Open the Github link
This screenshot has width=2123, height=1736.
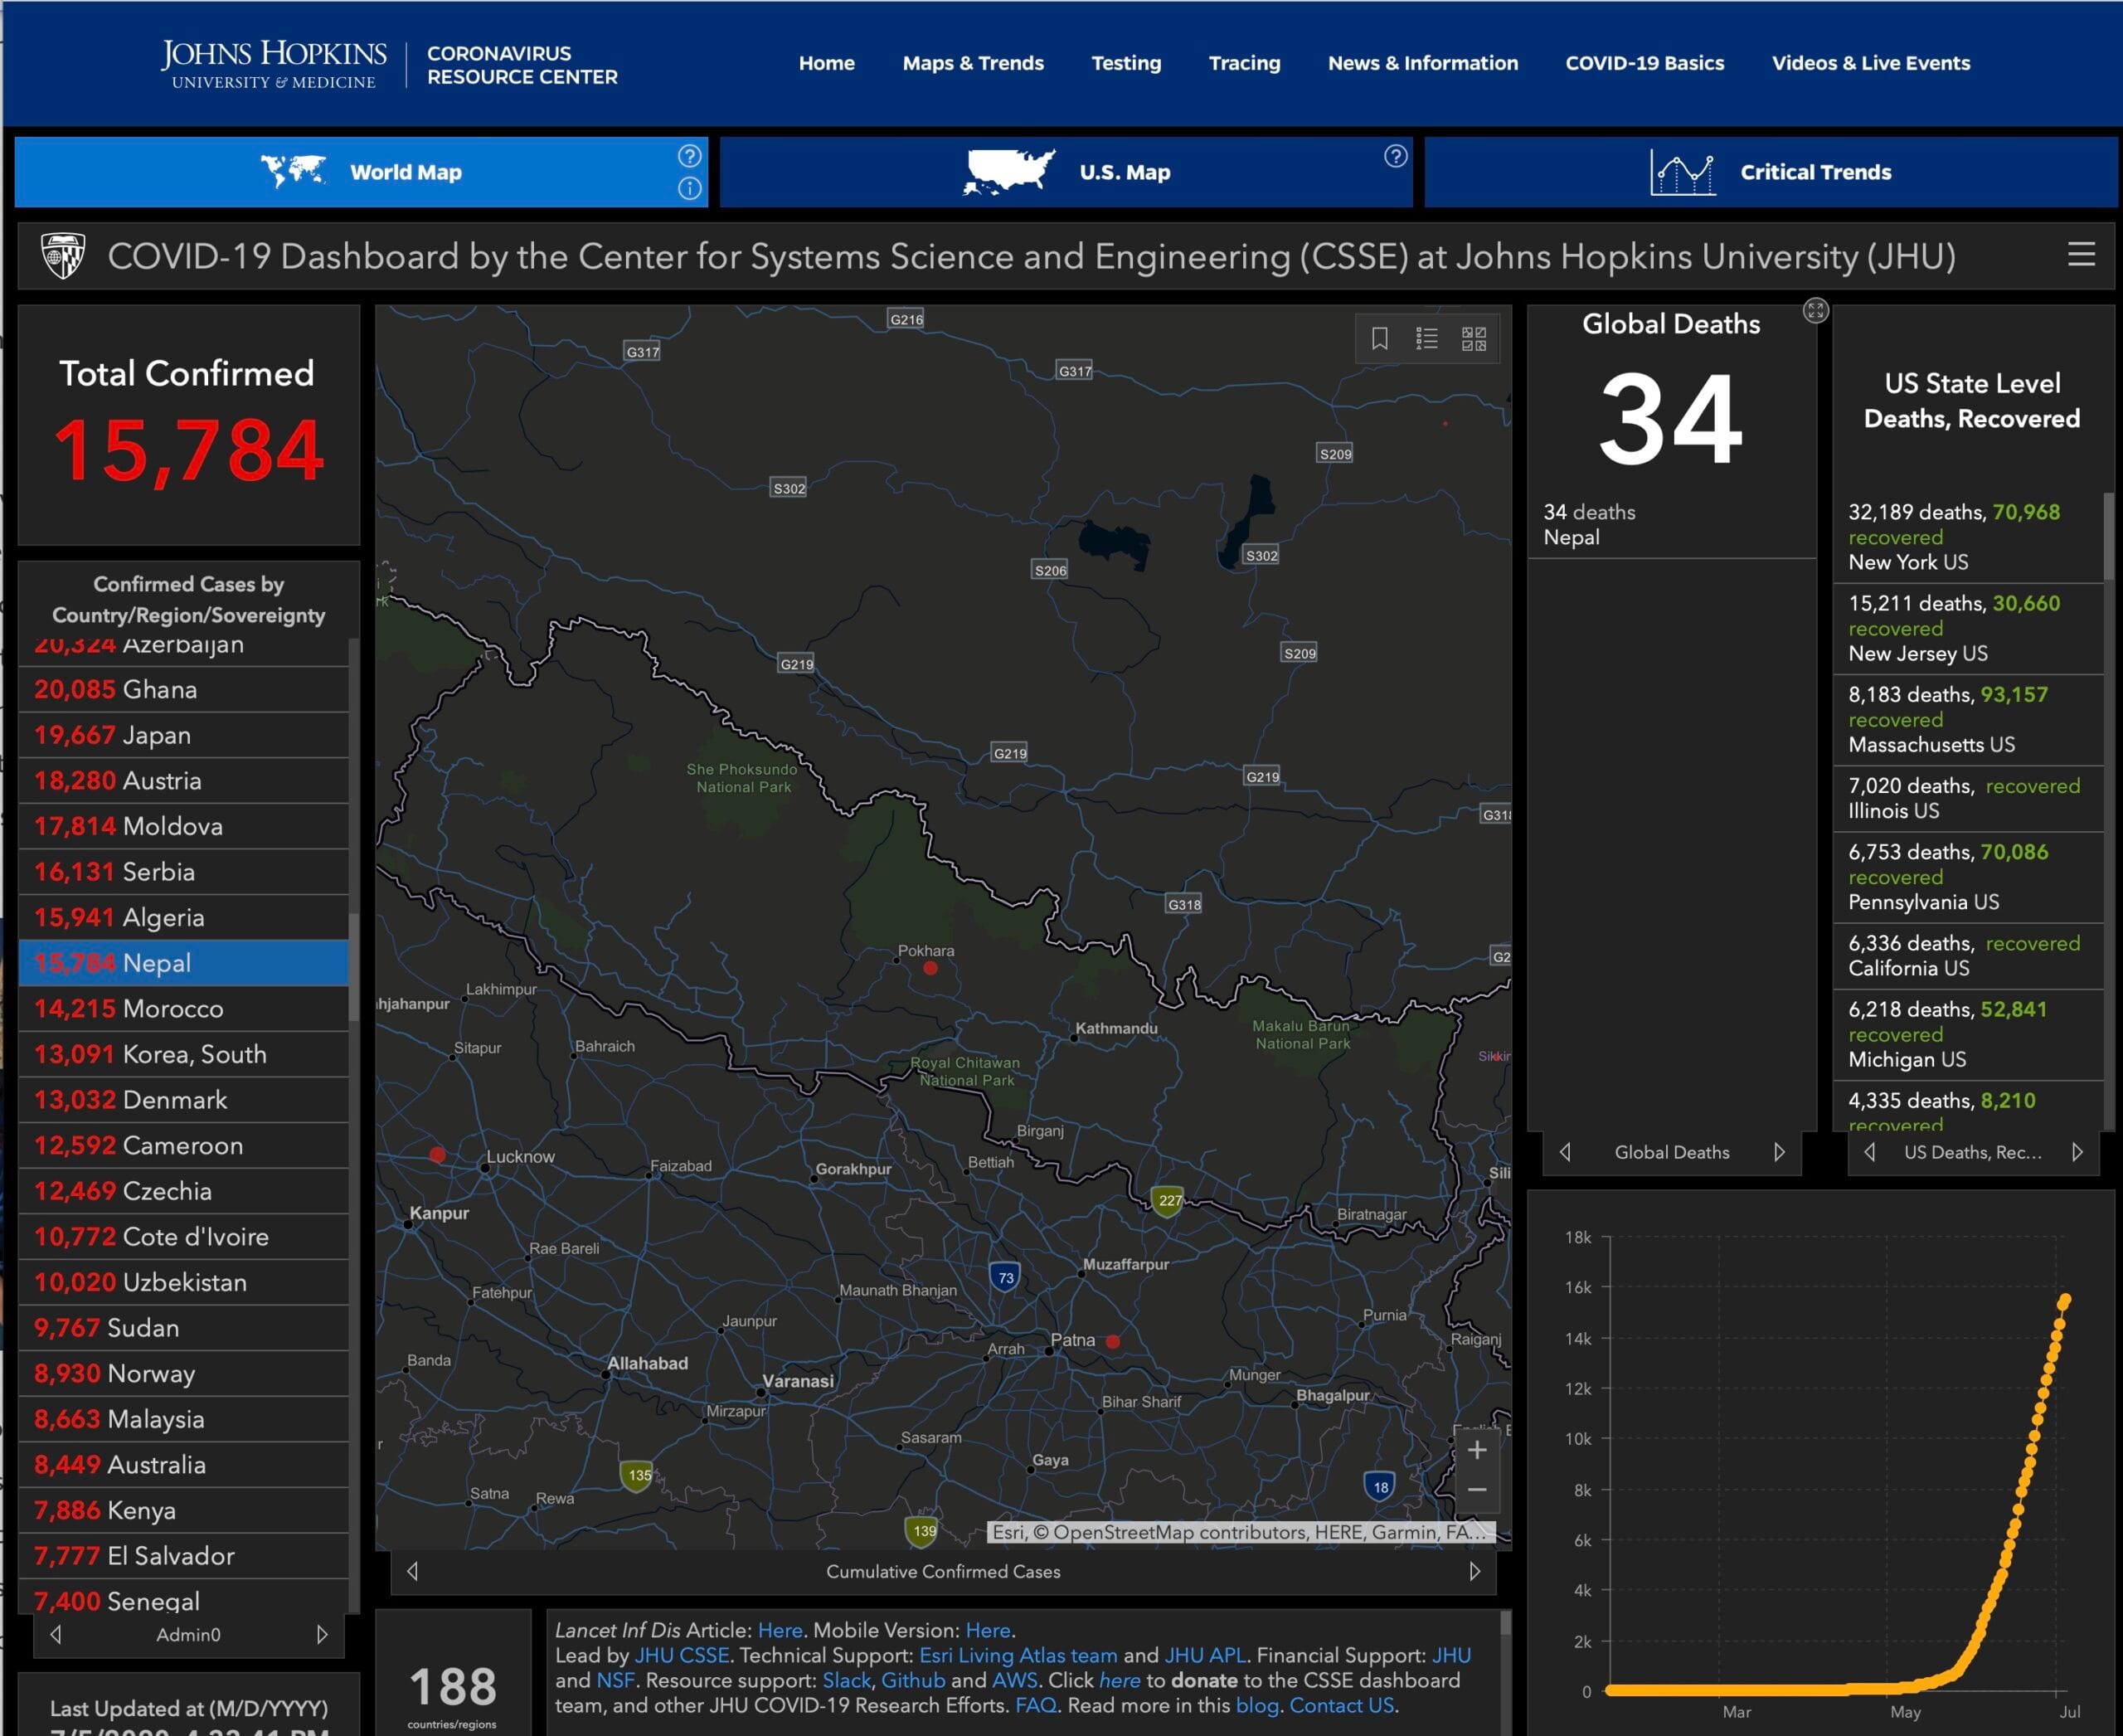913,1680
